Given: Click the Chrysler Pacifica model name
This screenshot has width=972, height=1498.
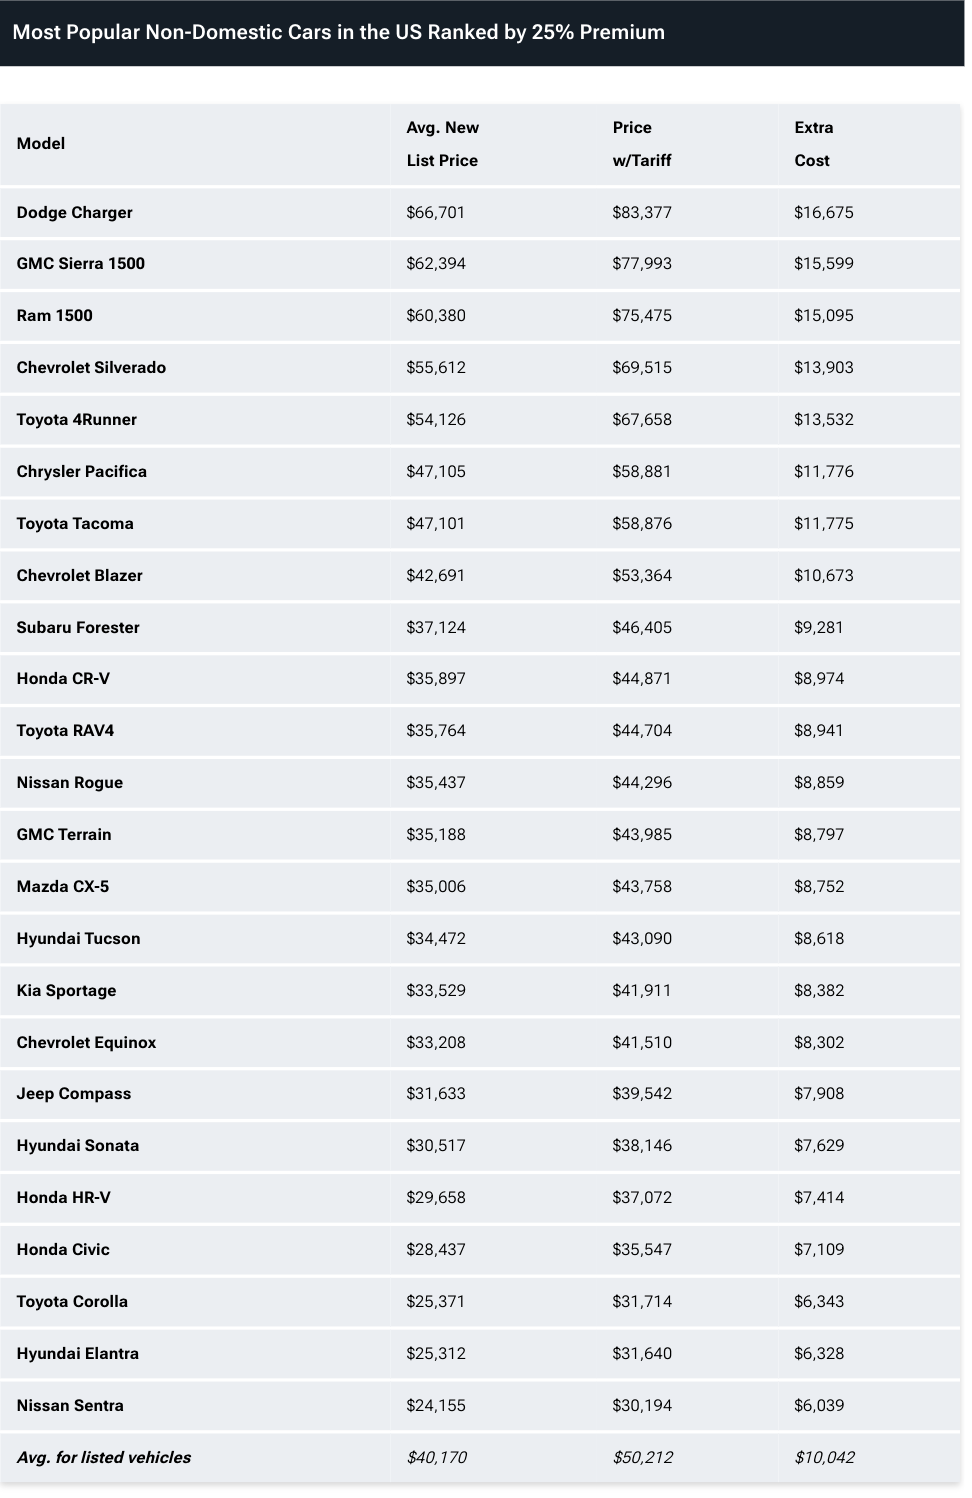Looking at the screenshot, I should coord(82,471).
